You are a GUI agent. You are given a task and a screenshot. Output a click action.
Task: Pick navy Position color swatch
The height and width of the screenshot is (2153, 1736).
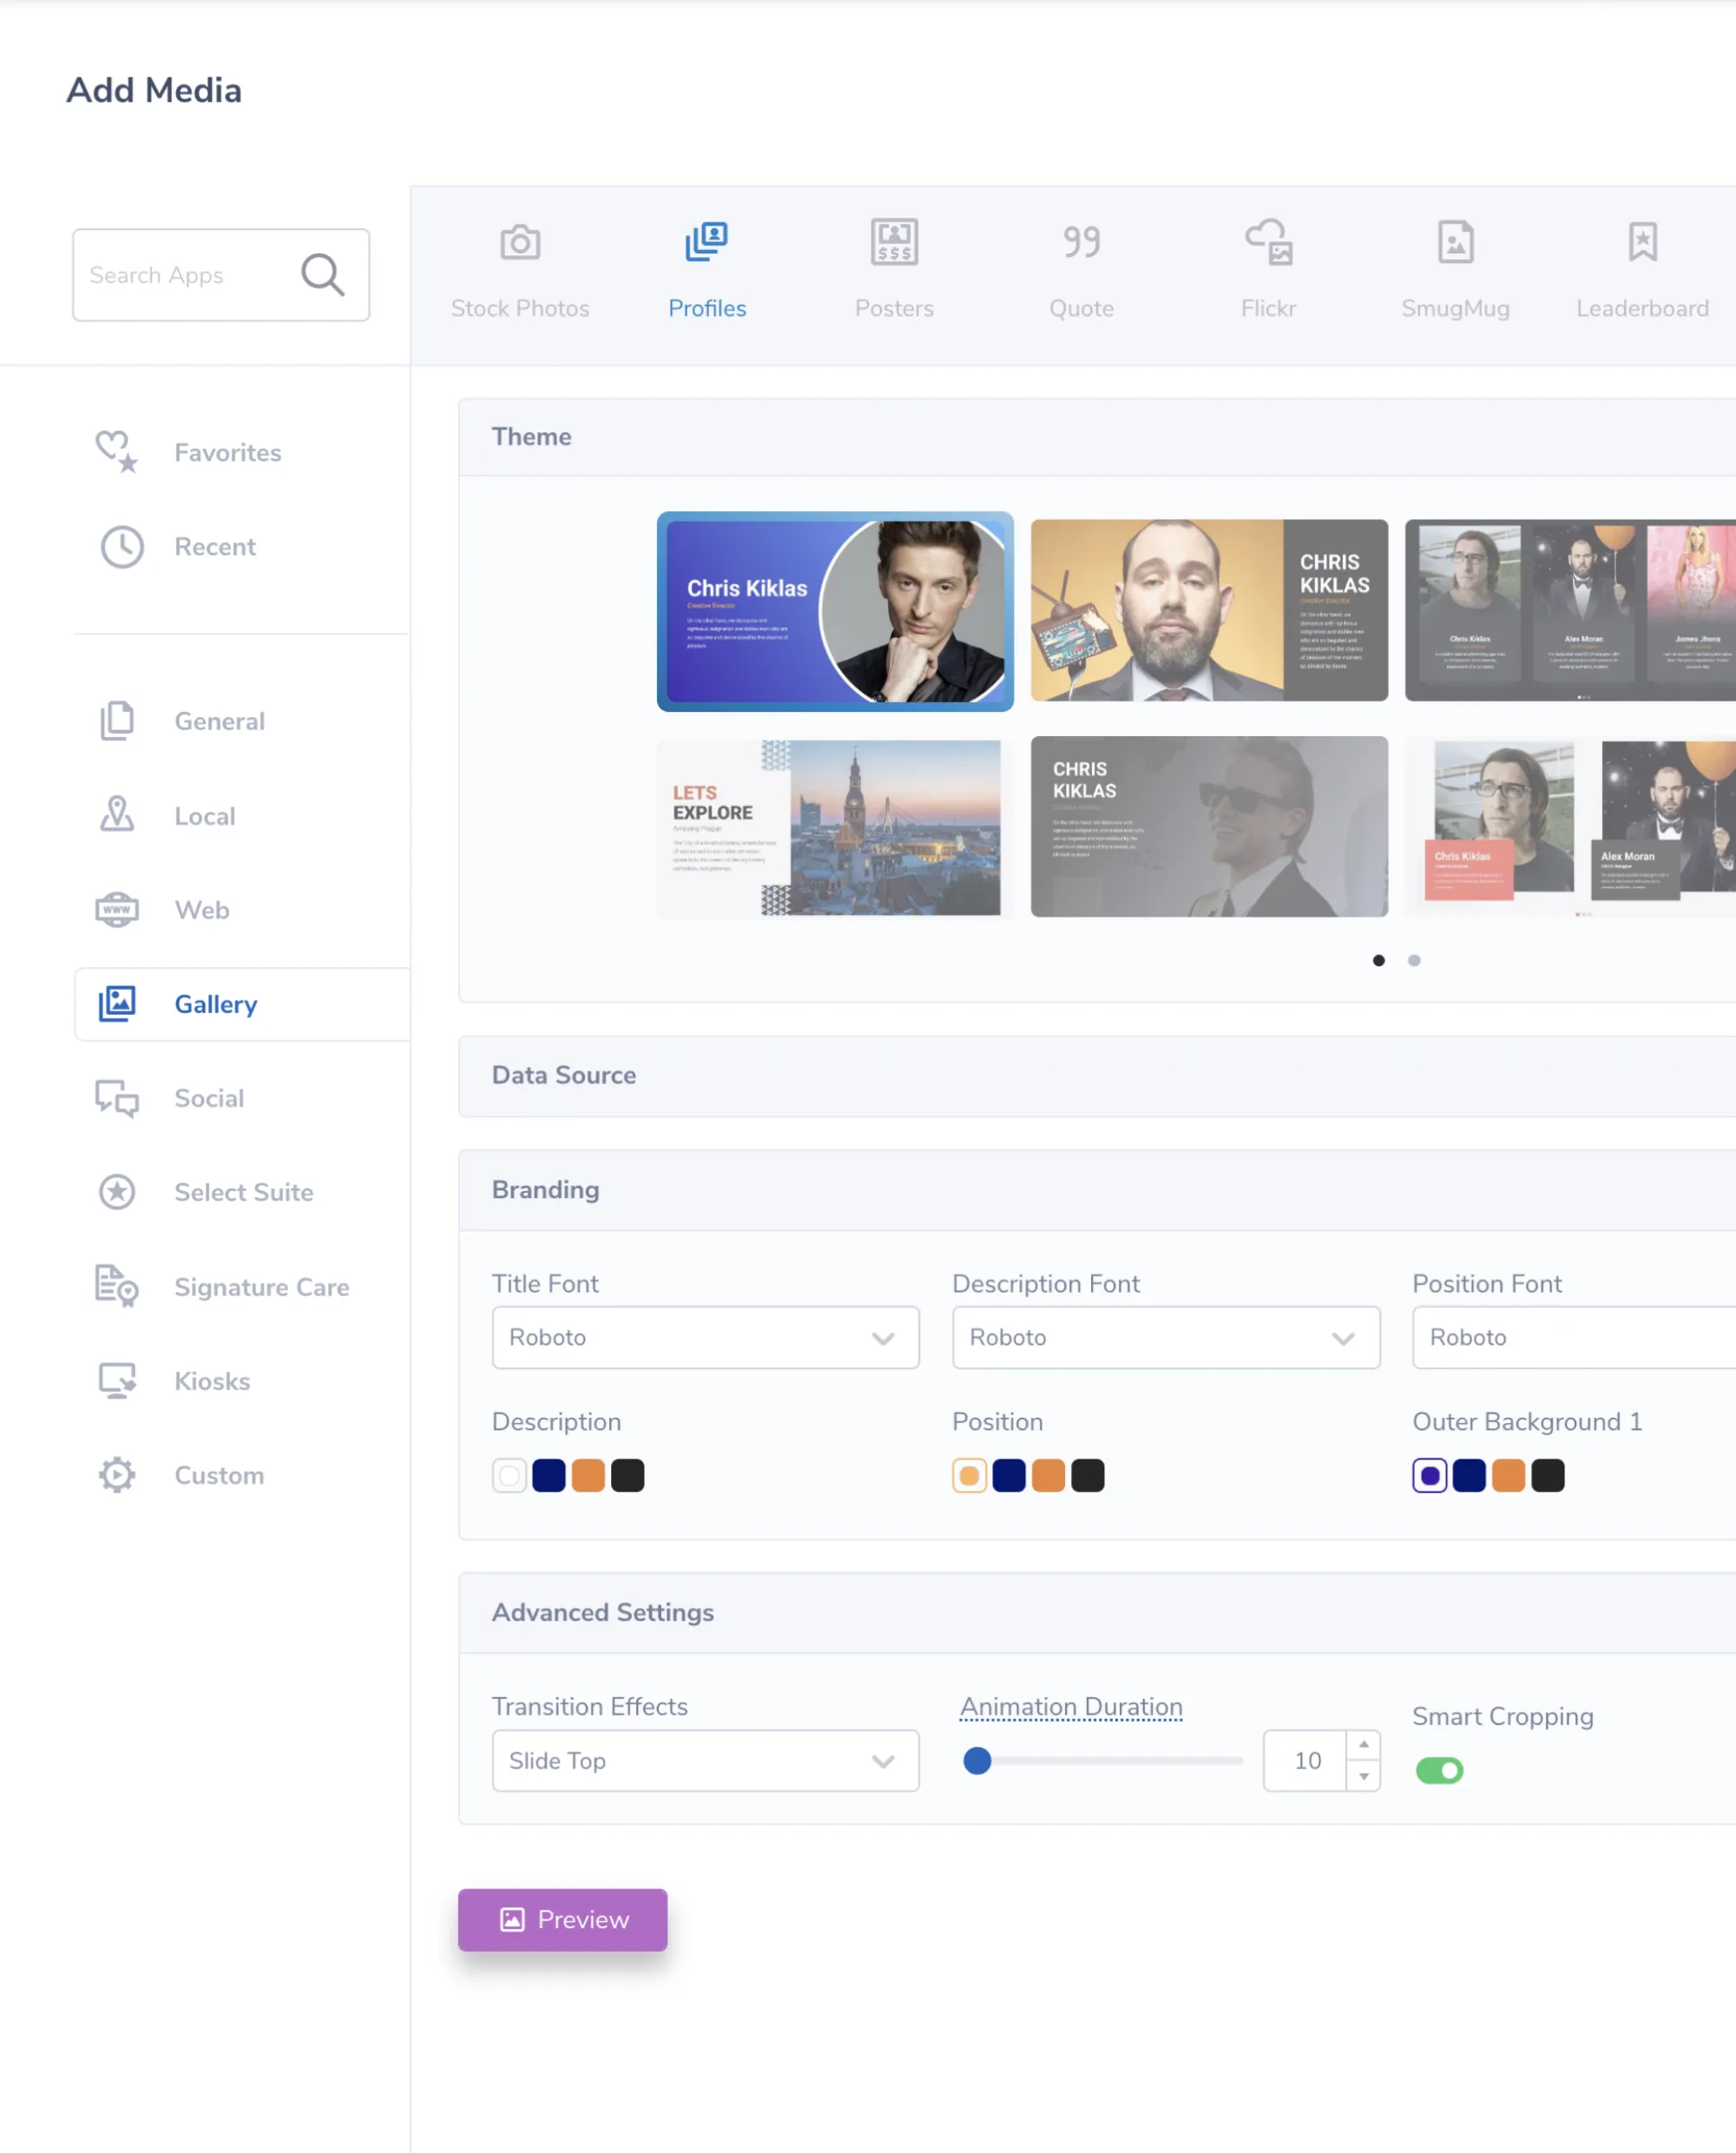point(1009,1475)
